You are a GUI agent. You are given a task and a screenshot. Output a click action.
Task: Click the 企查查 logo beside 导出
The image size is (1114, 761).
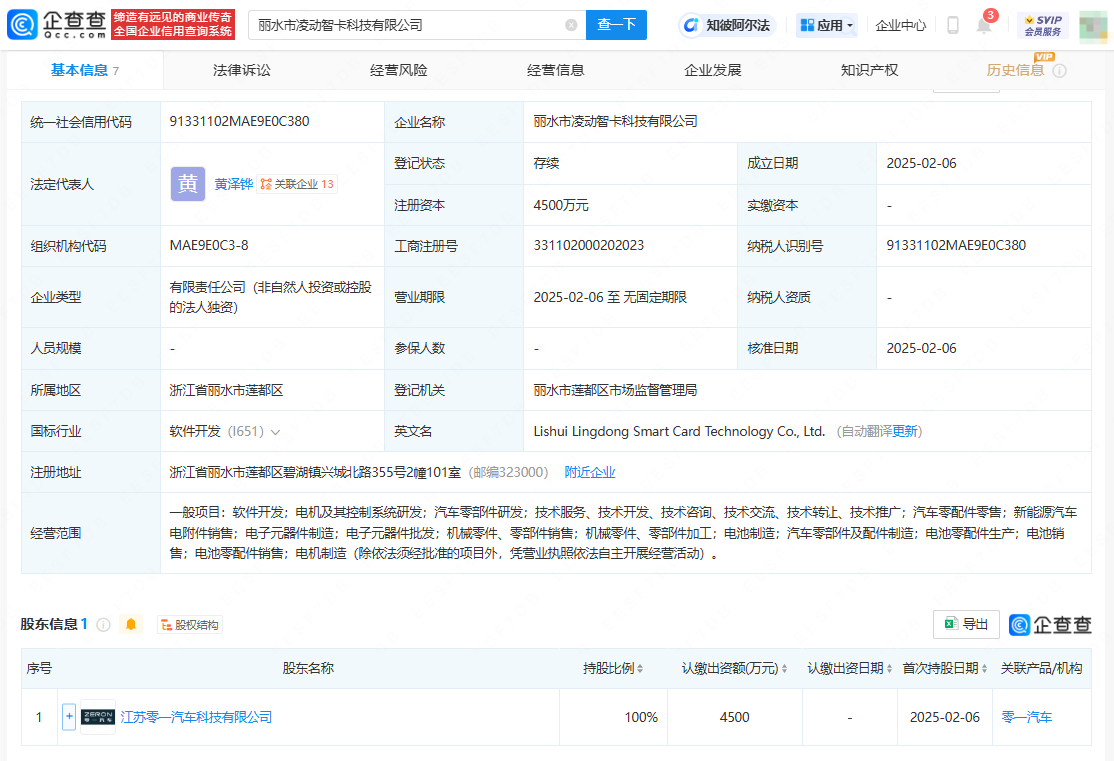click(1050, 625)
